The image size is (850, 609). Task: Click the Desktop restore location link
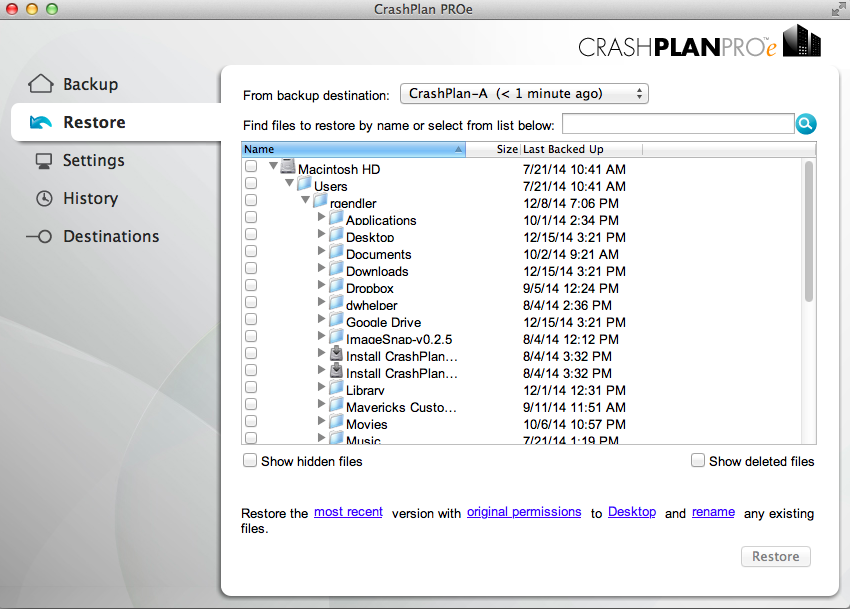click(632, 512)
